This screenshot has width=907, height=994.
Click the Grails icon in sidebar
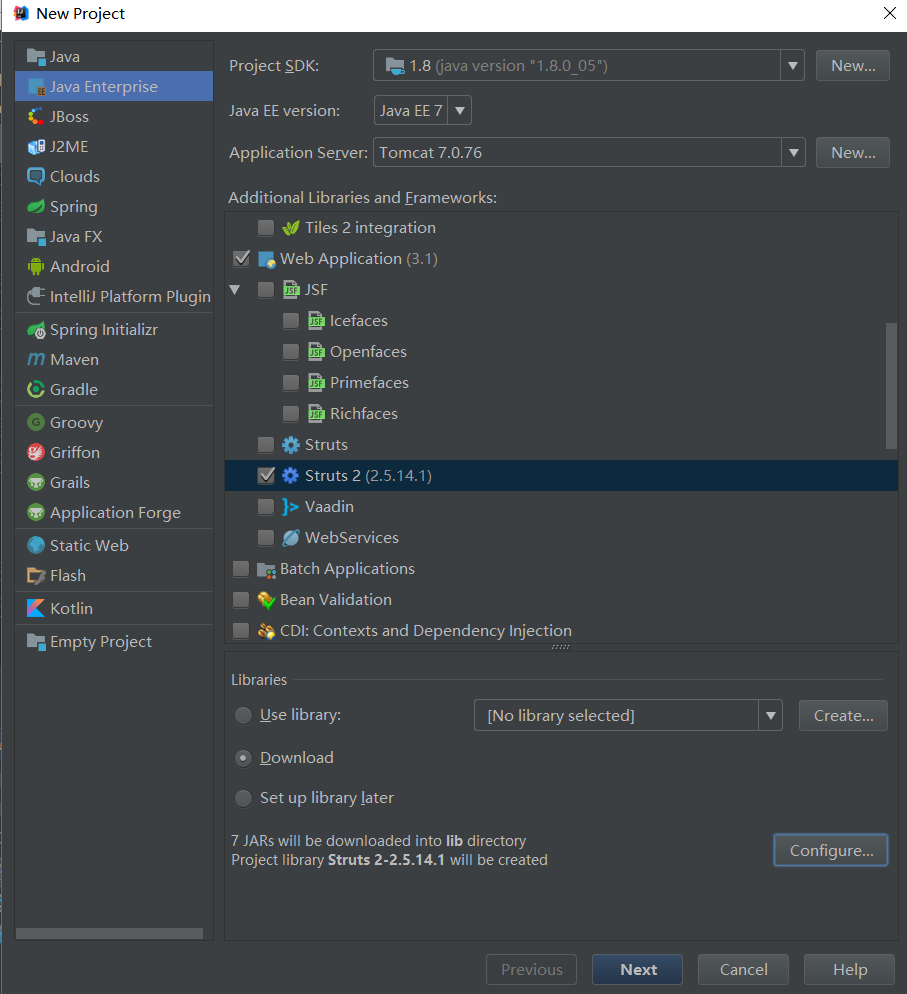click(36, 482)
